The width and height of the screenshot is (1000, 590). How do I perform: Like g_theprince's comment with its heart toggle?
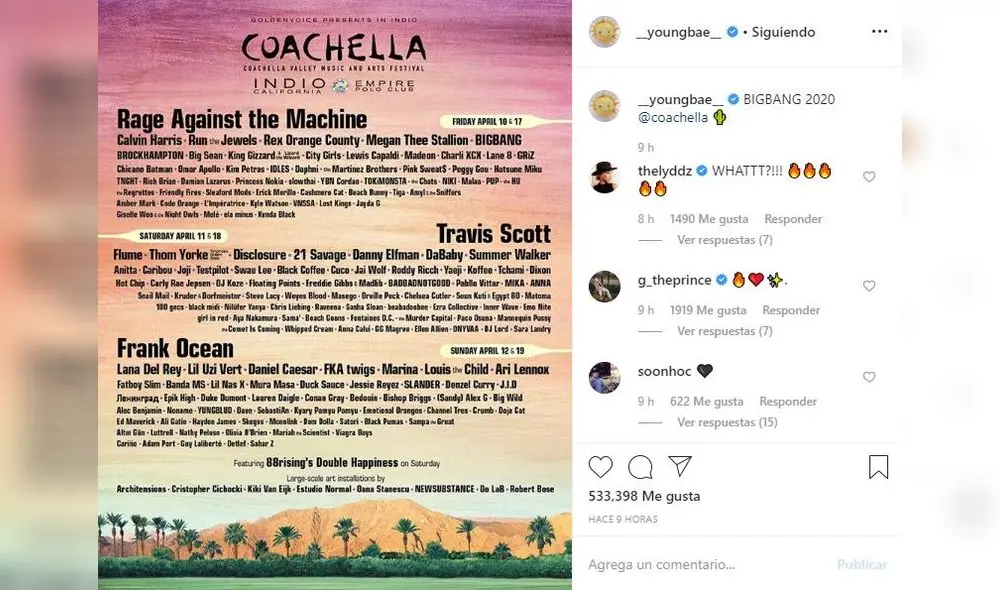pyautogui.click(x=869, y=284)
